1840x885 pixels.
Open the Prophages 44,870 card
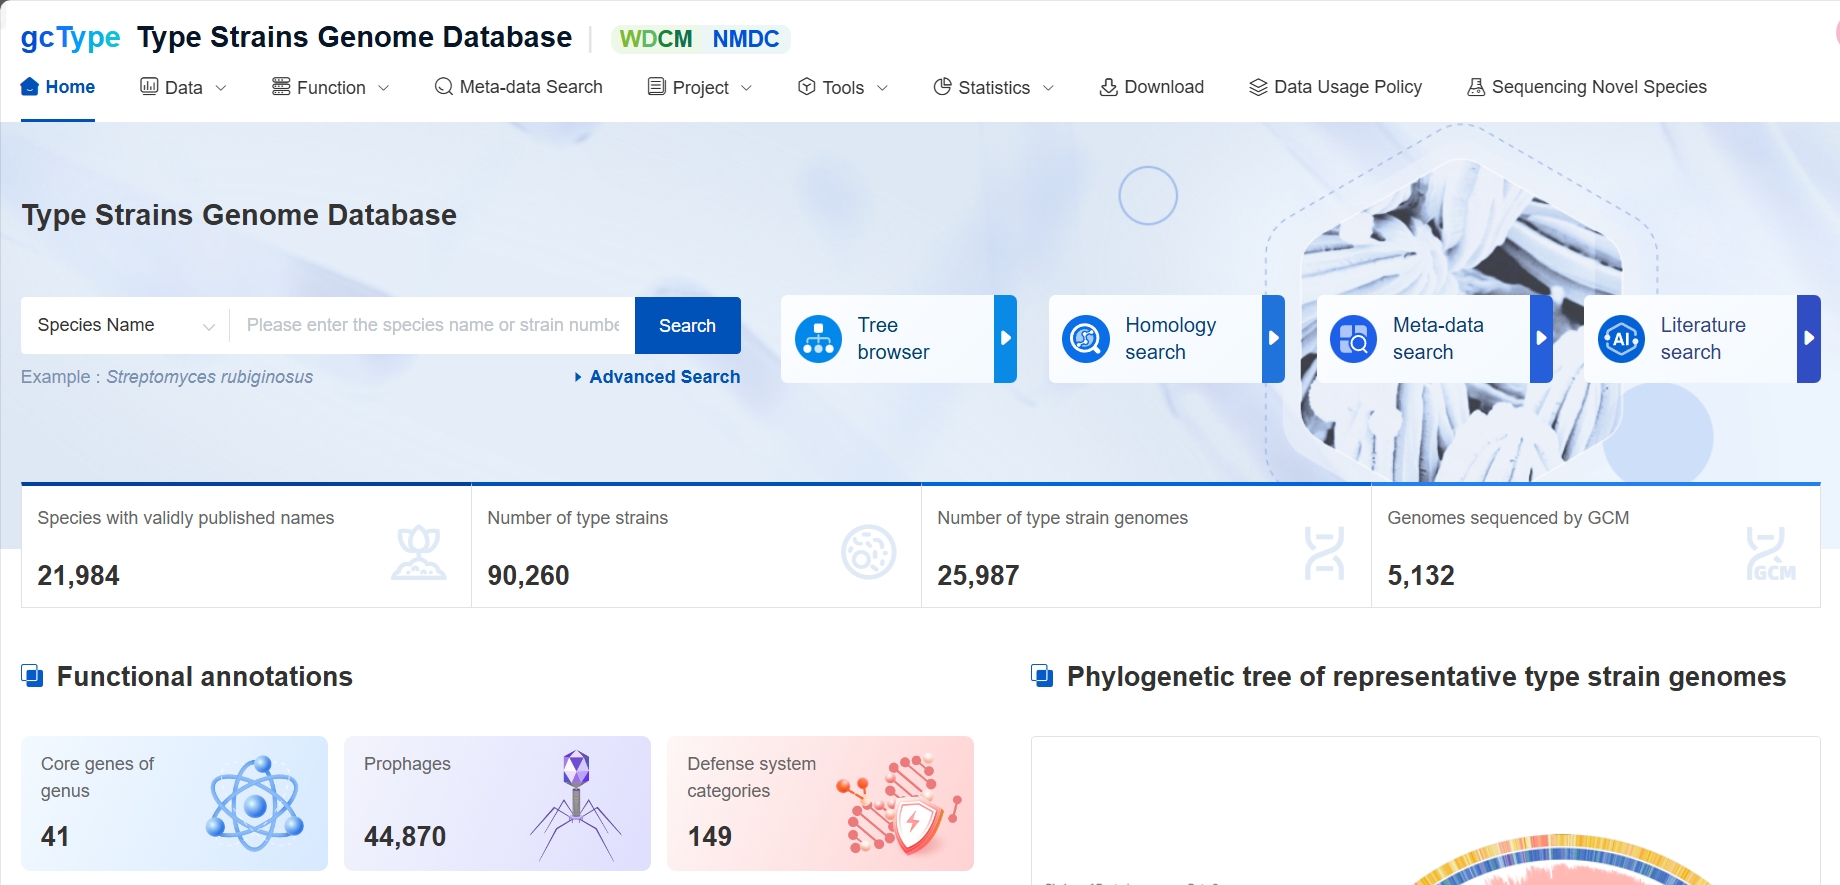tap(498, 803)
